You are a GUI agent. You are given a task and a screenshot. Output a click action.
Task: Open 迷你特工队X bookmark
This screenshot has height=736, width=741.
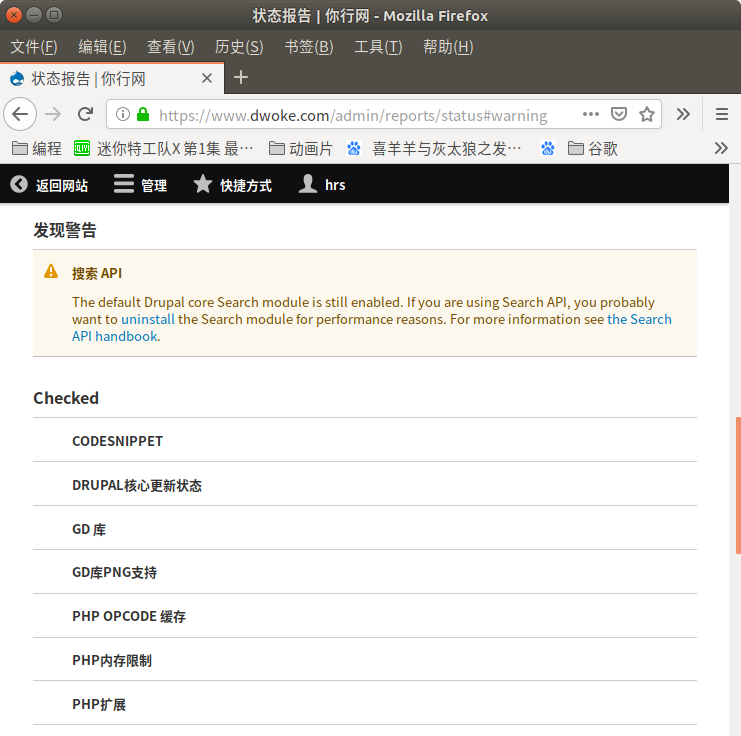point(164,148)
